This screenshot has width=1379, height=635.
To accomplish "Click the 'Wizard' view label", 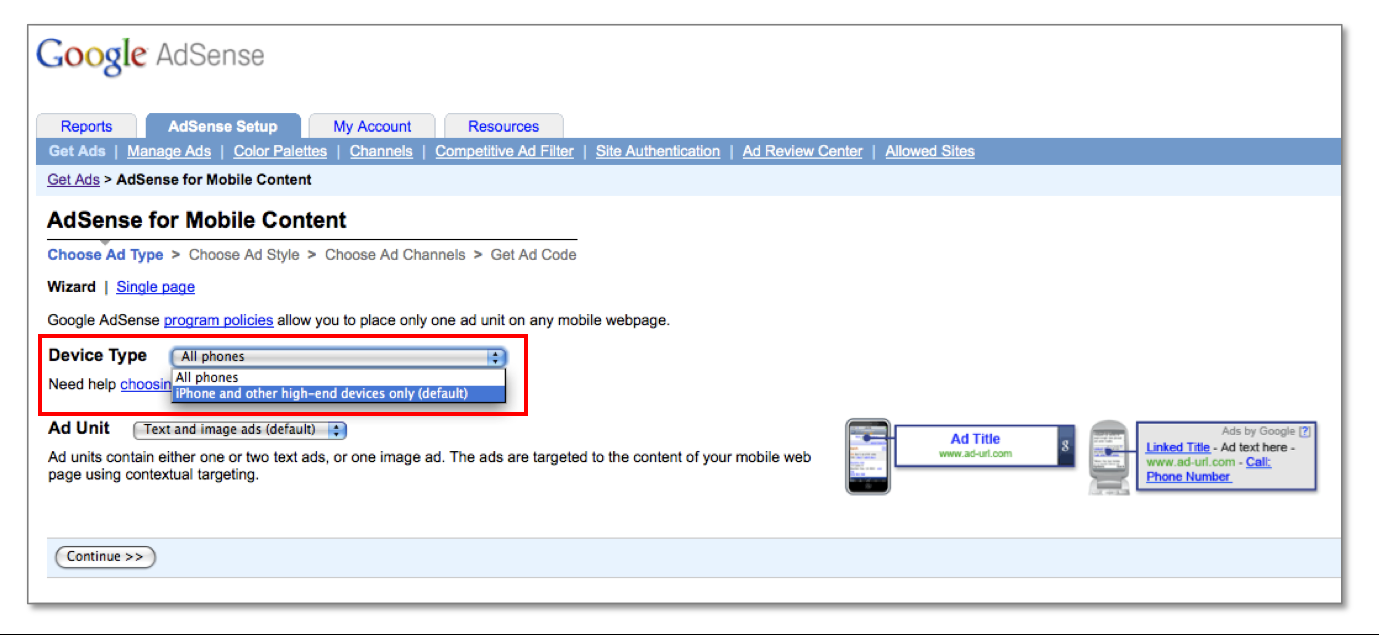I will pos(71,287).
